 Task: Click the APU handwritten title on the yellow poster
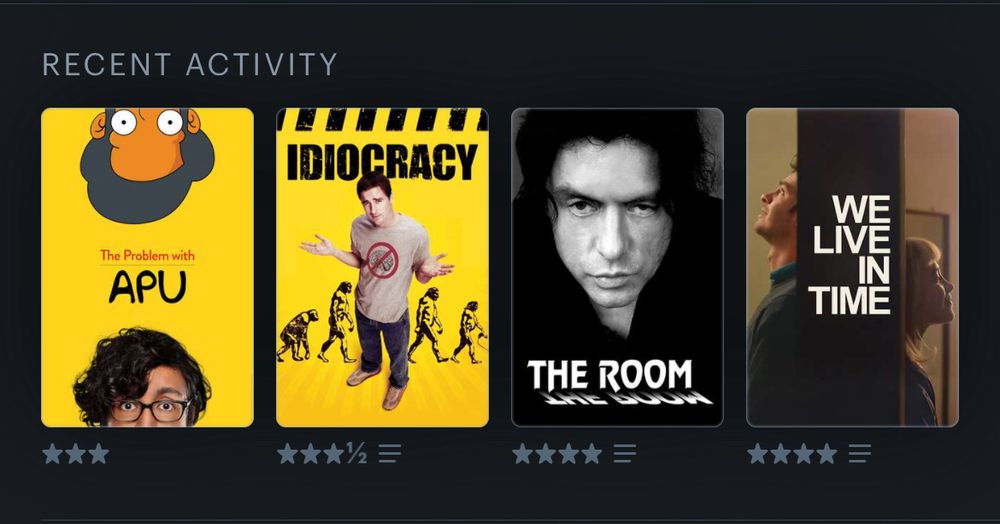point(147,287)
